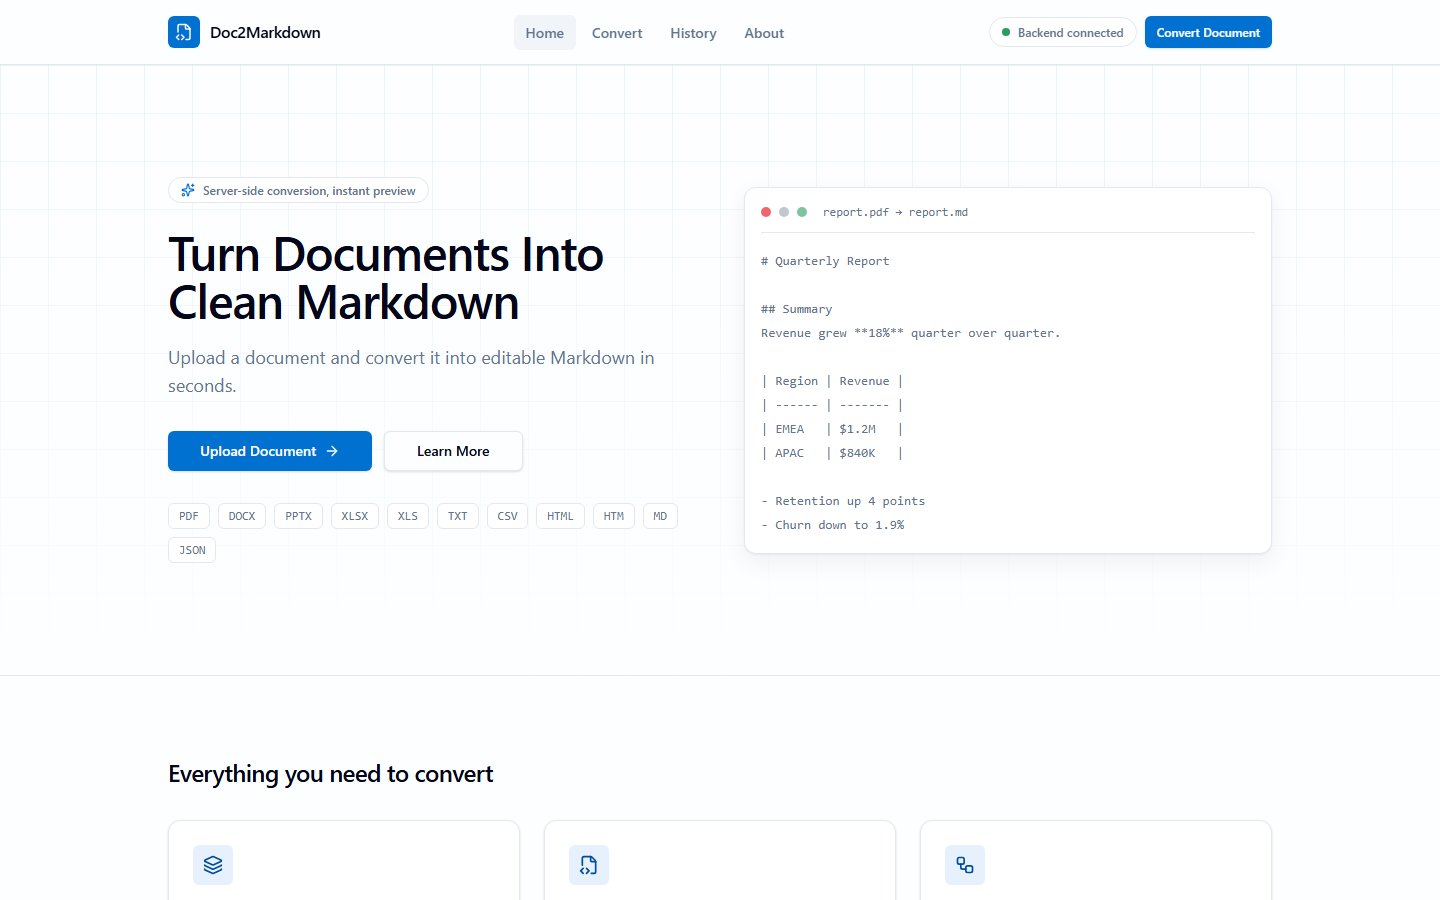Click the green dot in the preview window
The height and width of the screenshot is (900, 1440).
click(x=802, y=212)
